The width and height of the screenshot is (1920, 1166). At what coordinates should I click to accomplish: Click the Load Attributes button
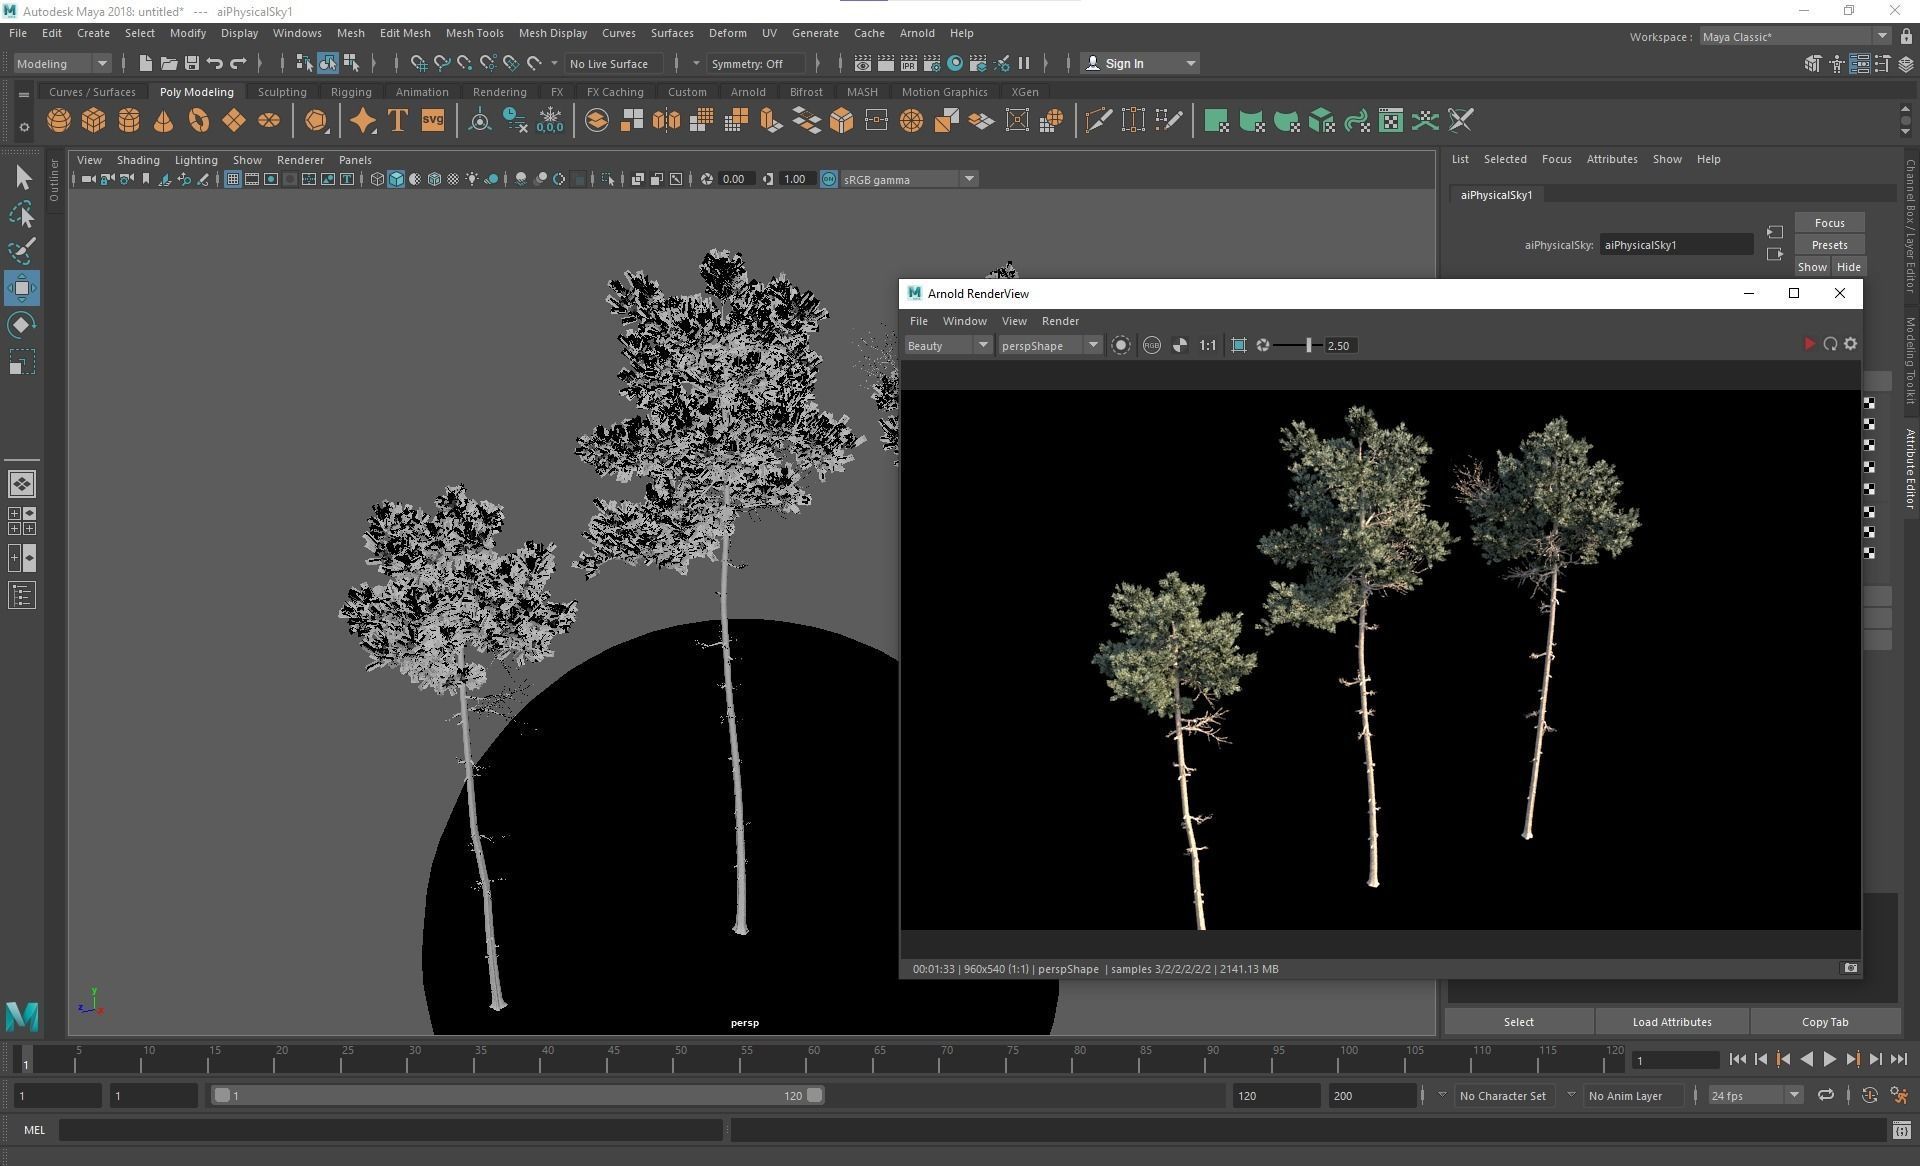[x=1671, y=1021]
